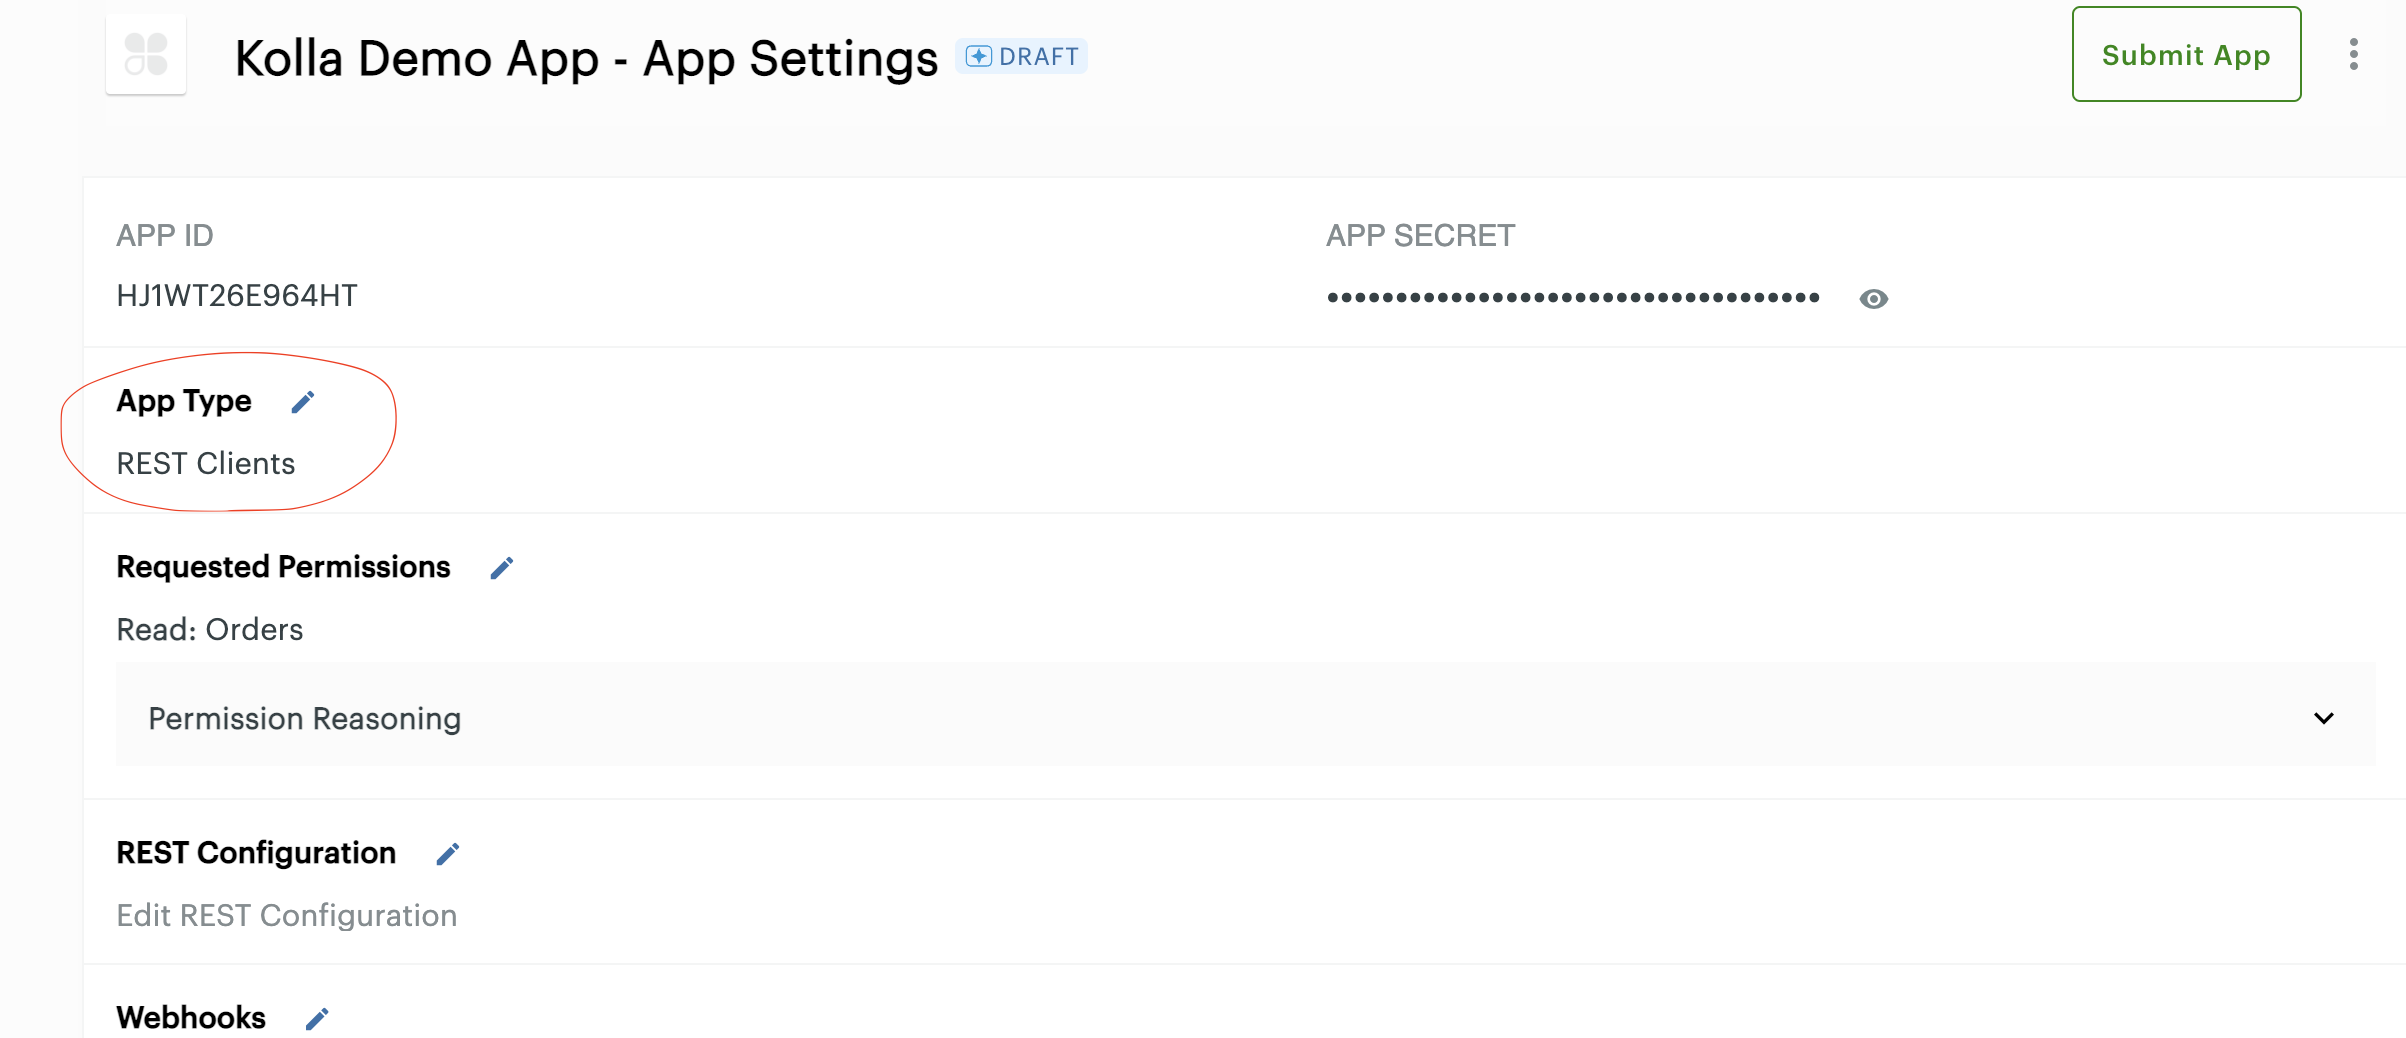Edit Webhooks using the pencil icon
Image resolution: width=2406 pixels, height=1038 pixels.
click(x=317, y=1019)
